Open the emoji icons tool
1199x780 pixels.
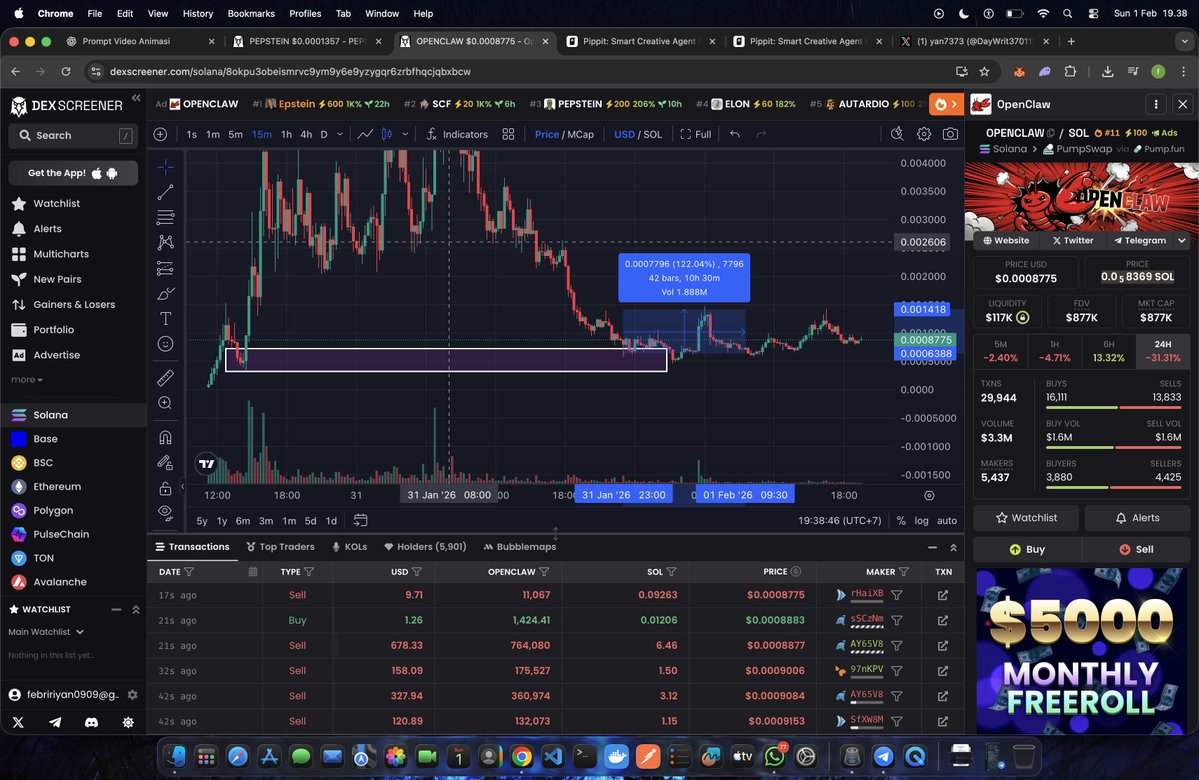pyautogui.click(x=165, y=343)
